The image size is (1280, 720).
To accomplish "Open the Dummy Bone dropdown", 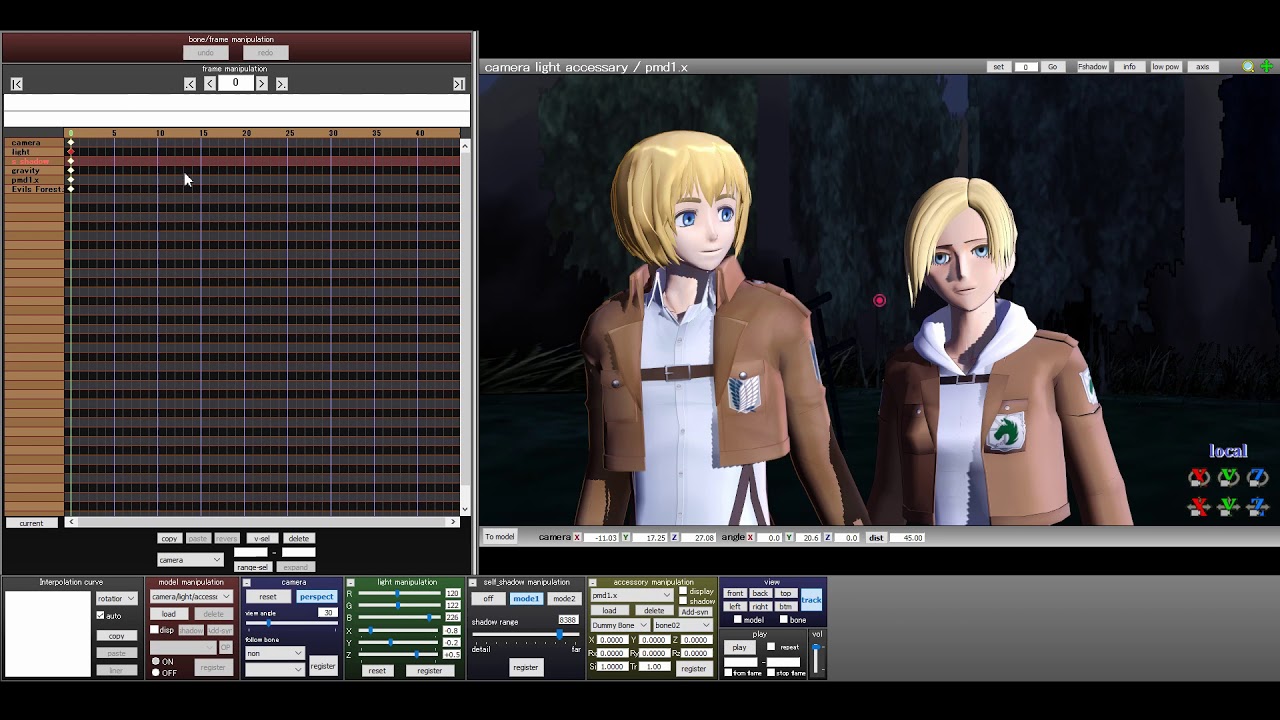I will click(619, 626).
